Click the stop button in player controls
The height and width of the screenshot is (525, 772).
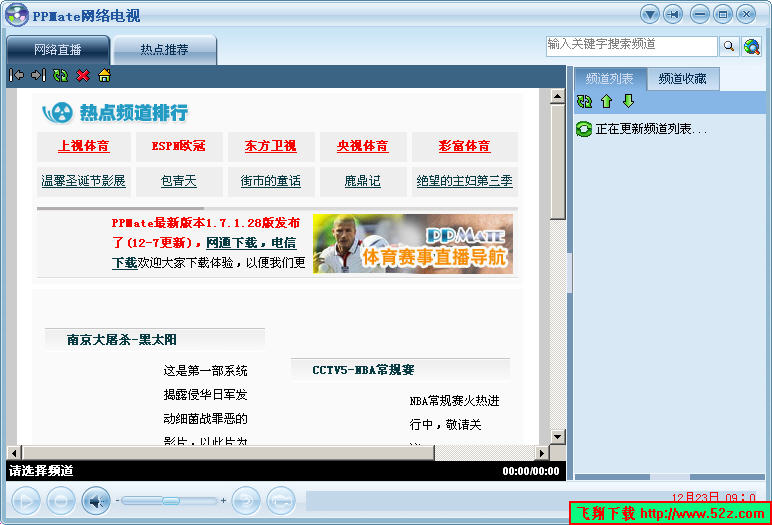tap(61, 501)
